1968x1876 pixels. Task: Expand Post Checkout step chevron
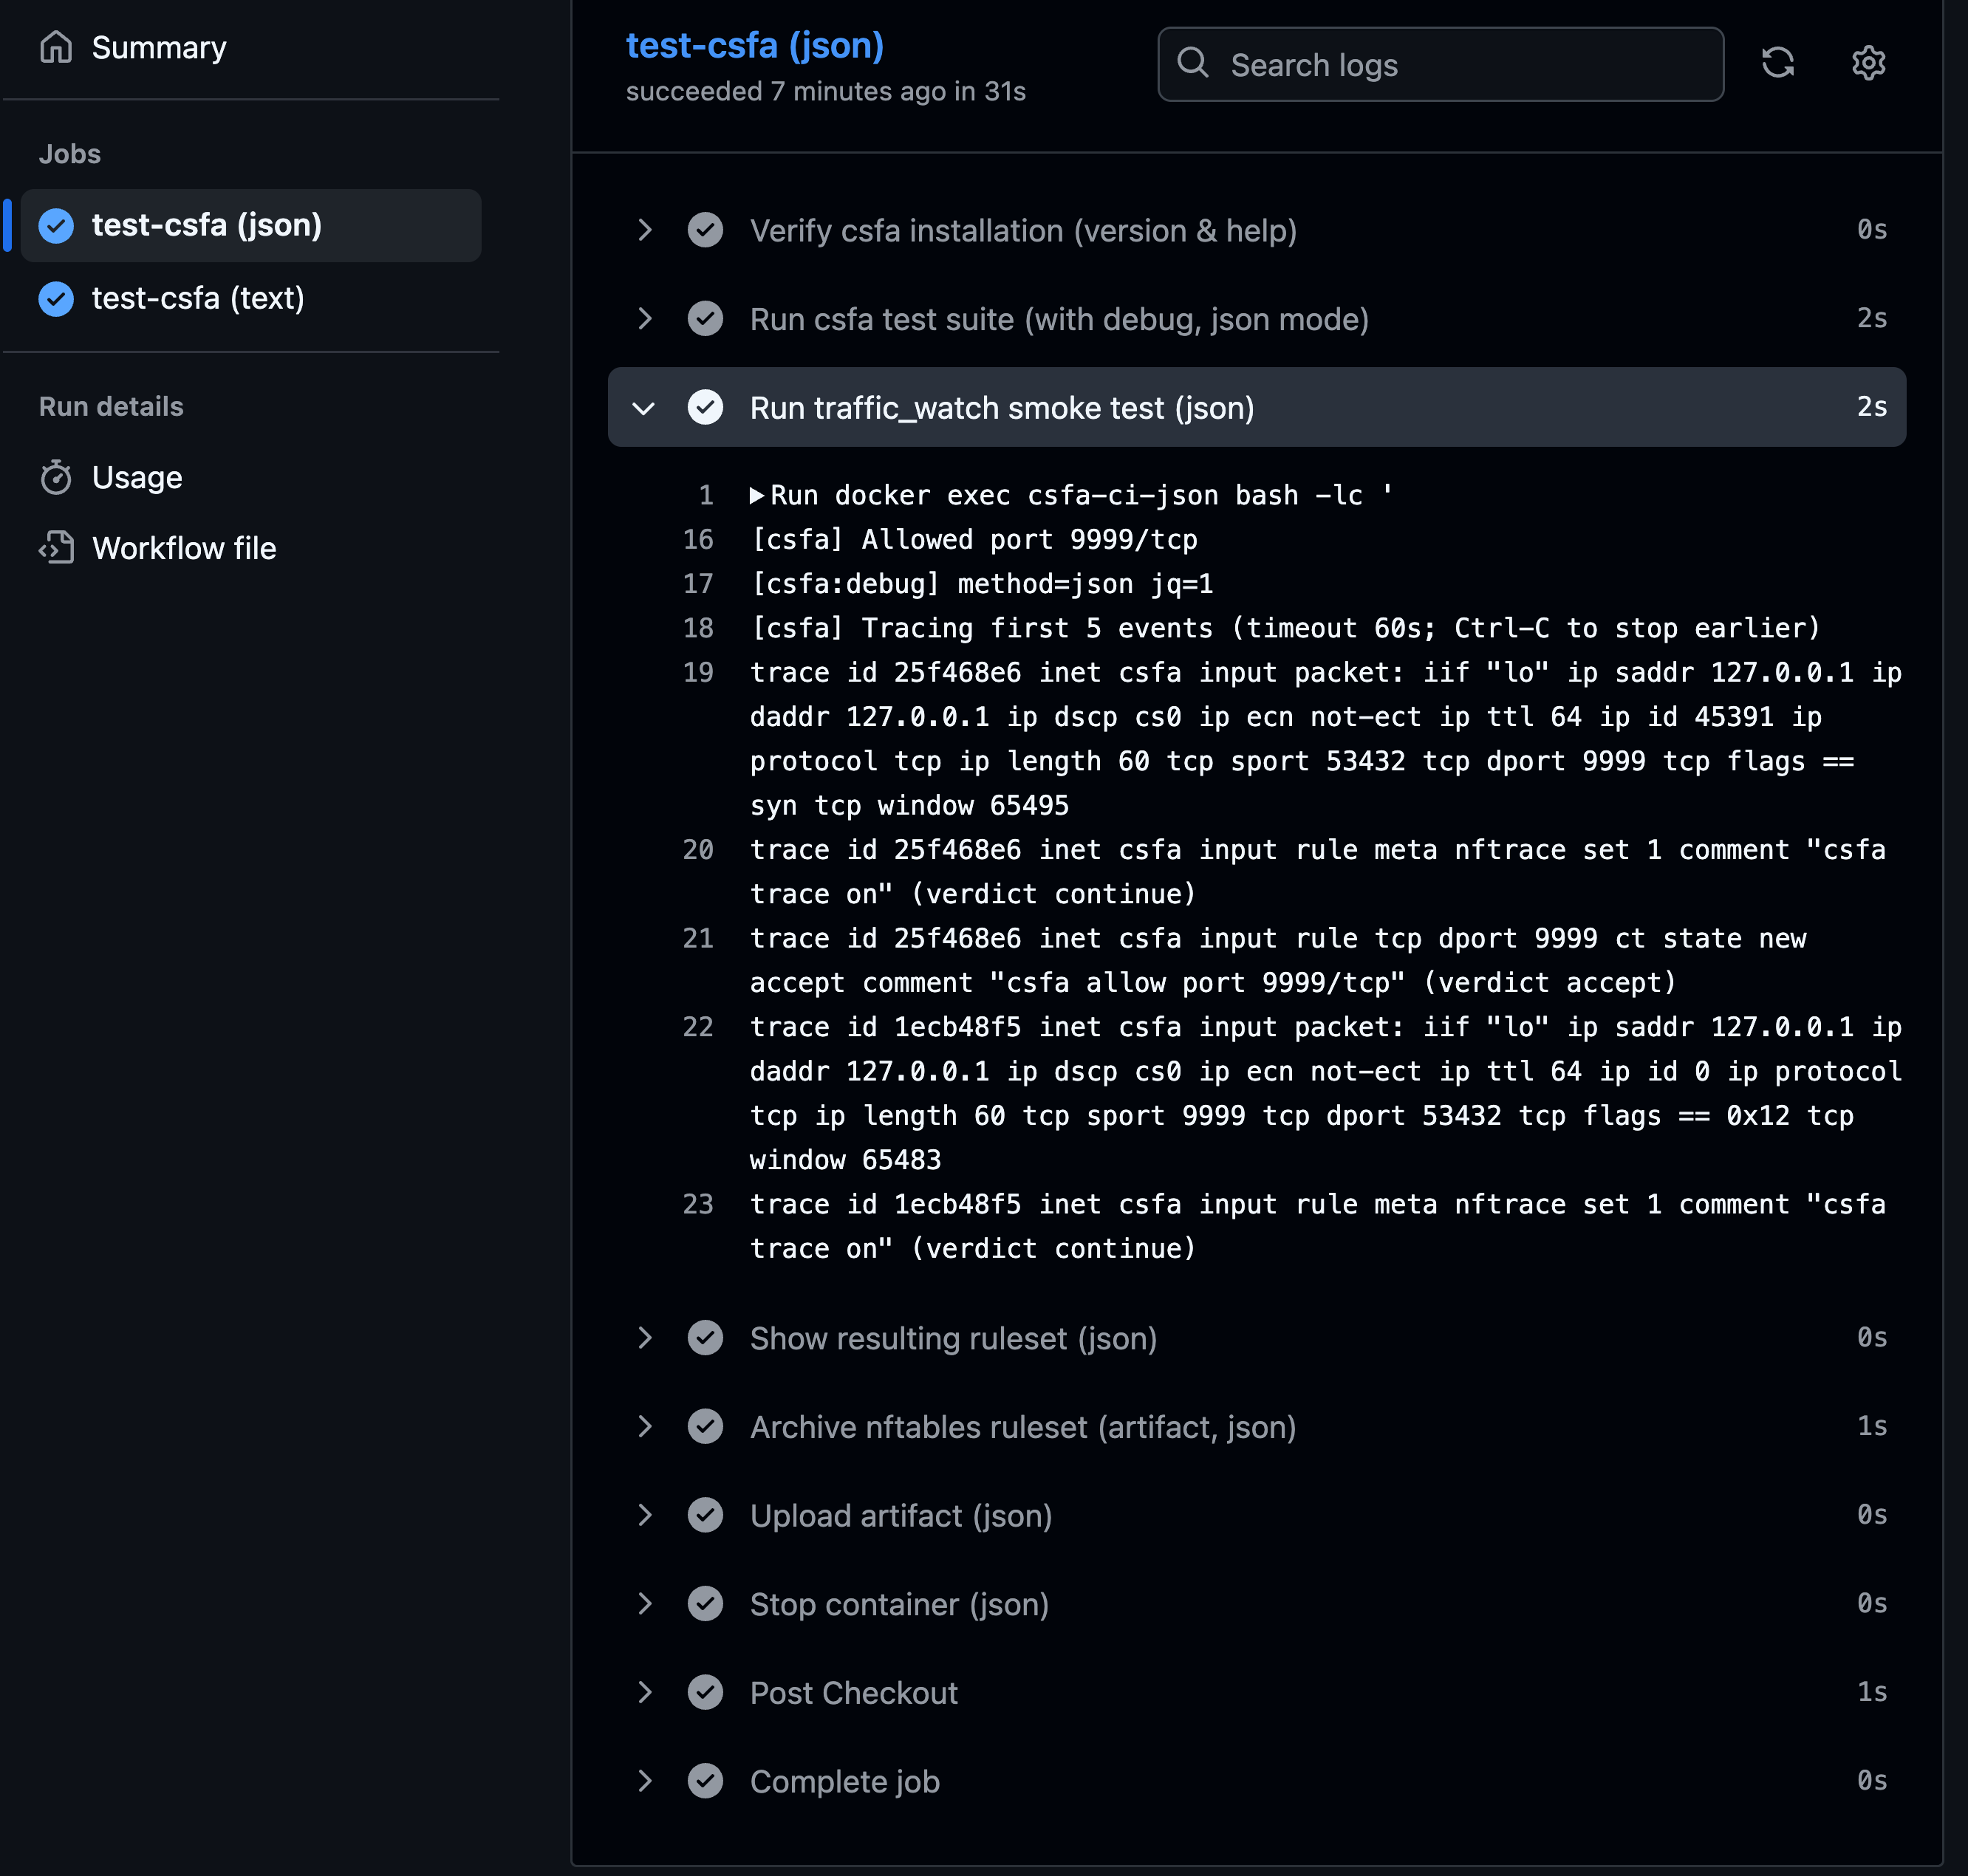(645, 1692)
